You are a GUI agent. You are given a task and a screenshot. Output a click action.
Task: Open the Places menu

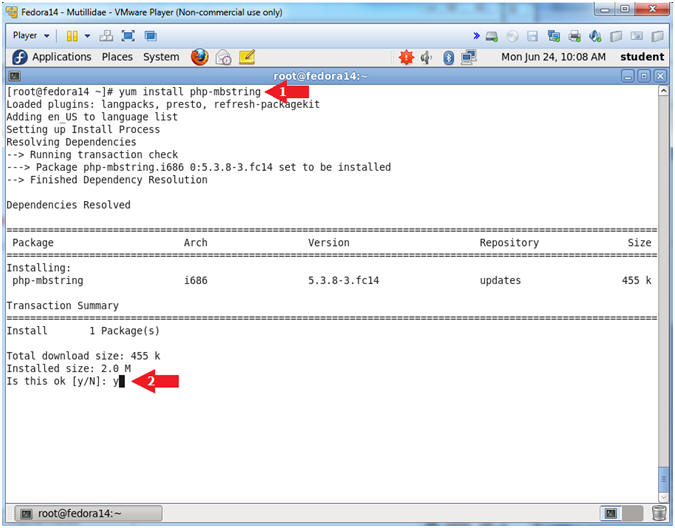pyautogui.click(x=117, y=57)
